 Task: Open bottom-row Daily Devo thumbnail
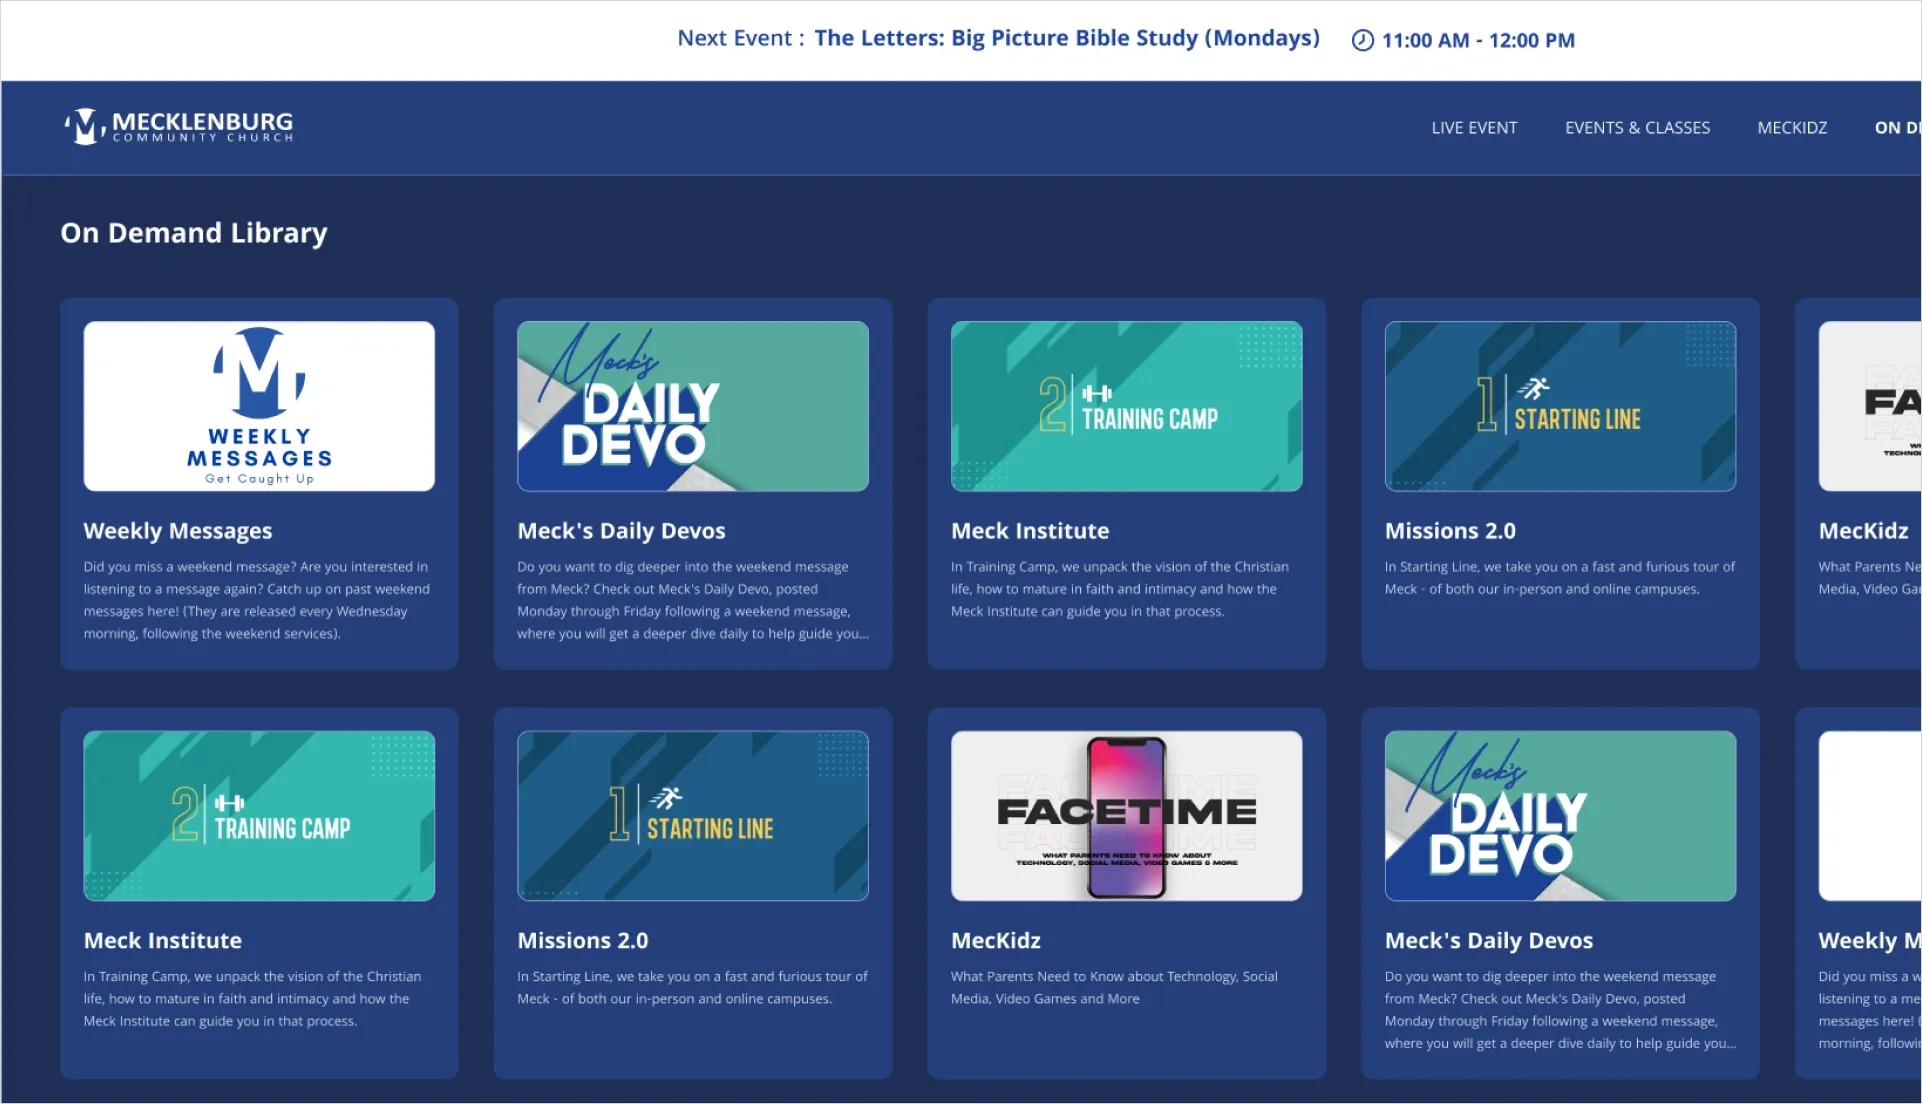click(1559, 816)
